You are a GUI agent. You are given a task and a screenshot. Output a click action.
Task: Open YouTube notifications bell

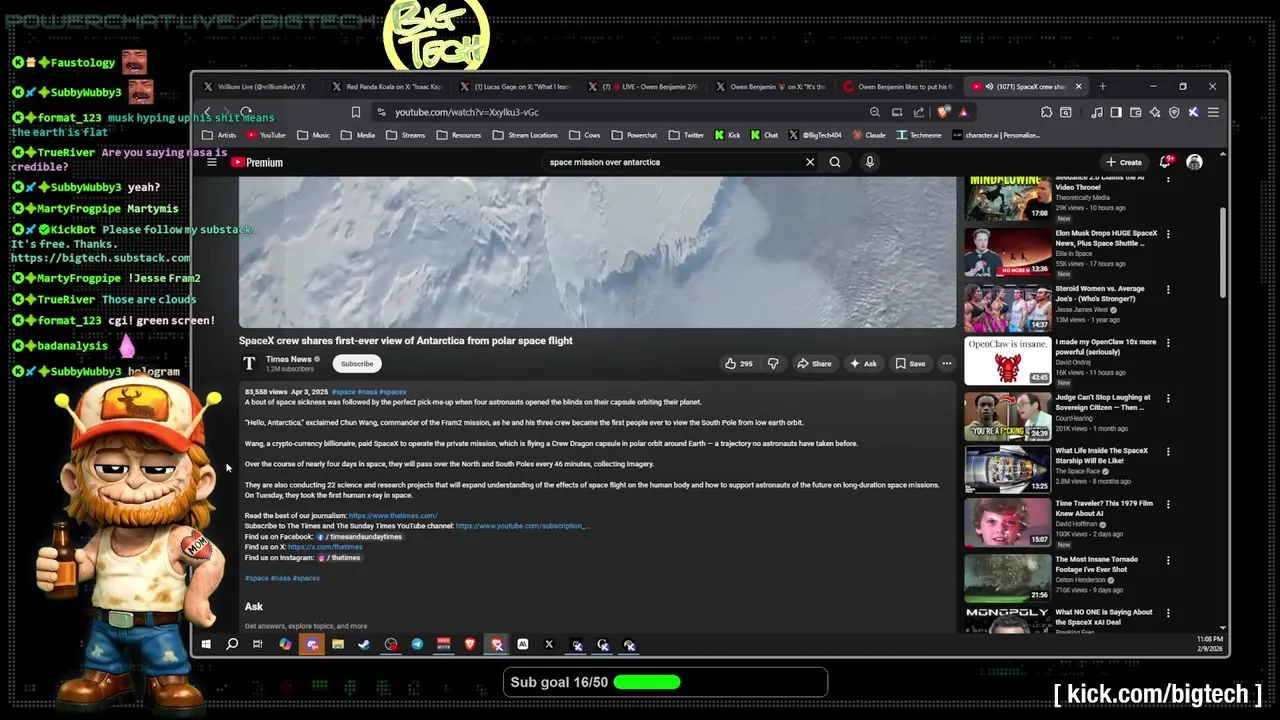(1166, 162)
